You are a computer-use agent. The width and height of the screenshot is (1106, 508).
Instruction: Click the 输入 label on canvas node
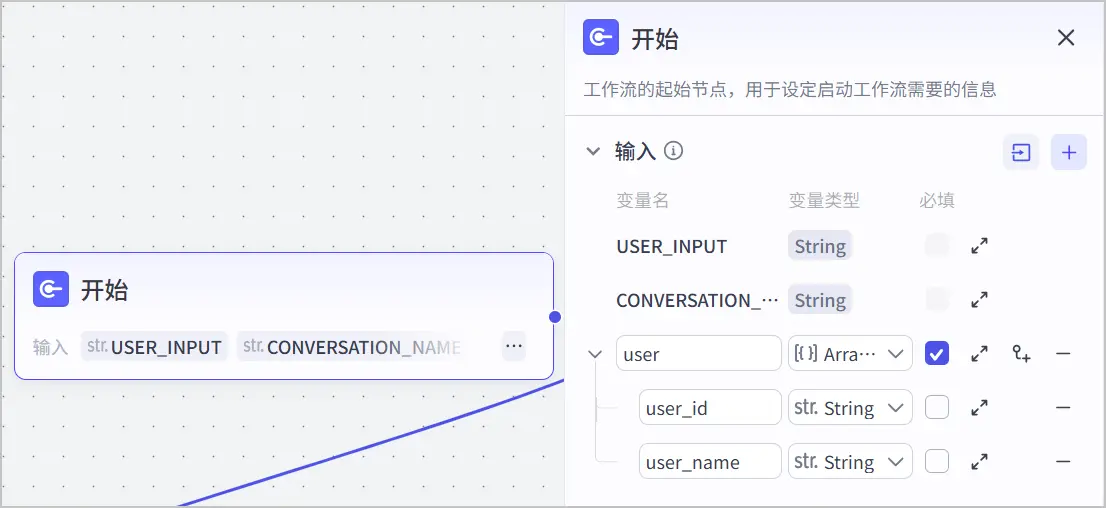point(49,347)
